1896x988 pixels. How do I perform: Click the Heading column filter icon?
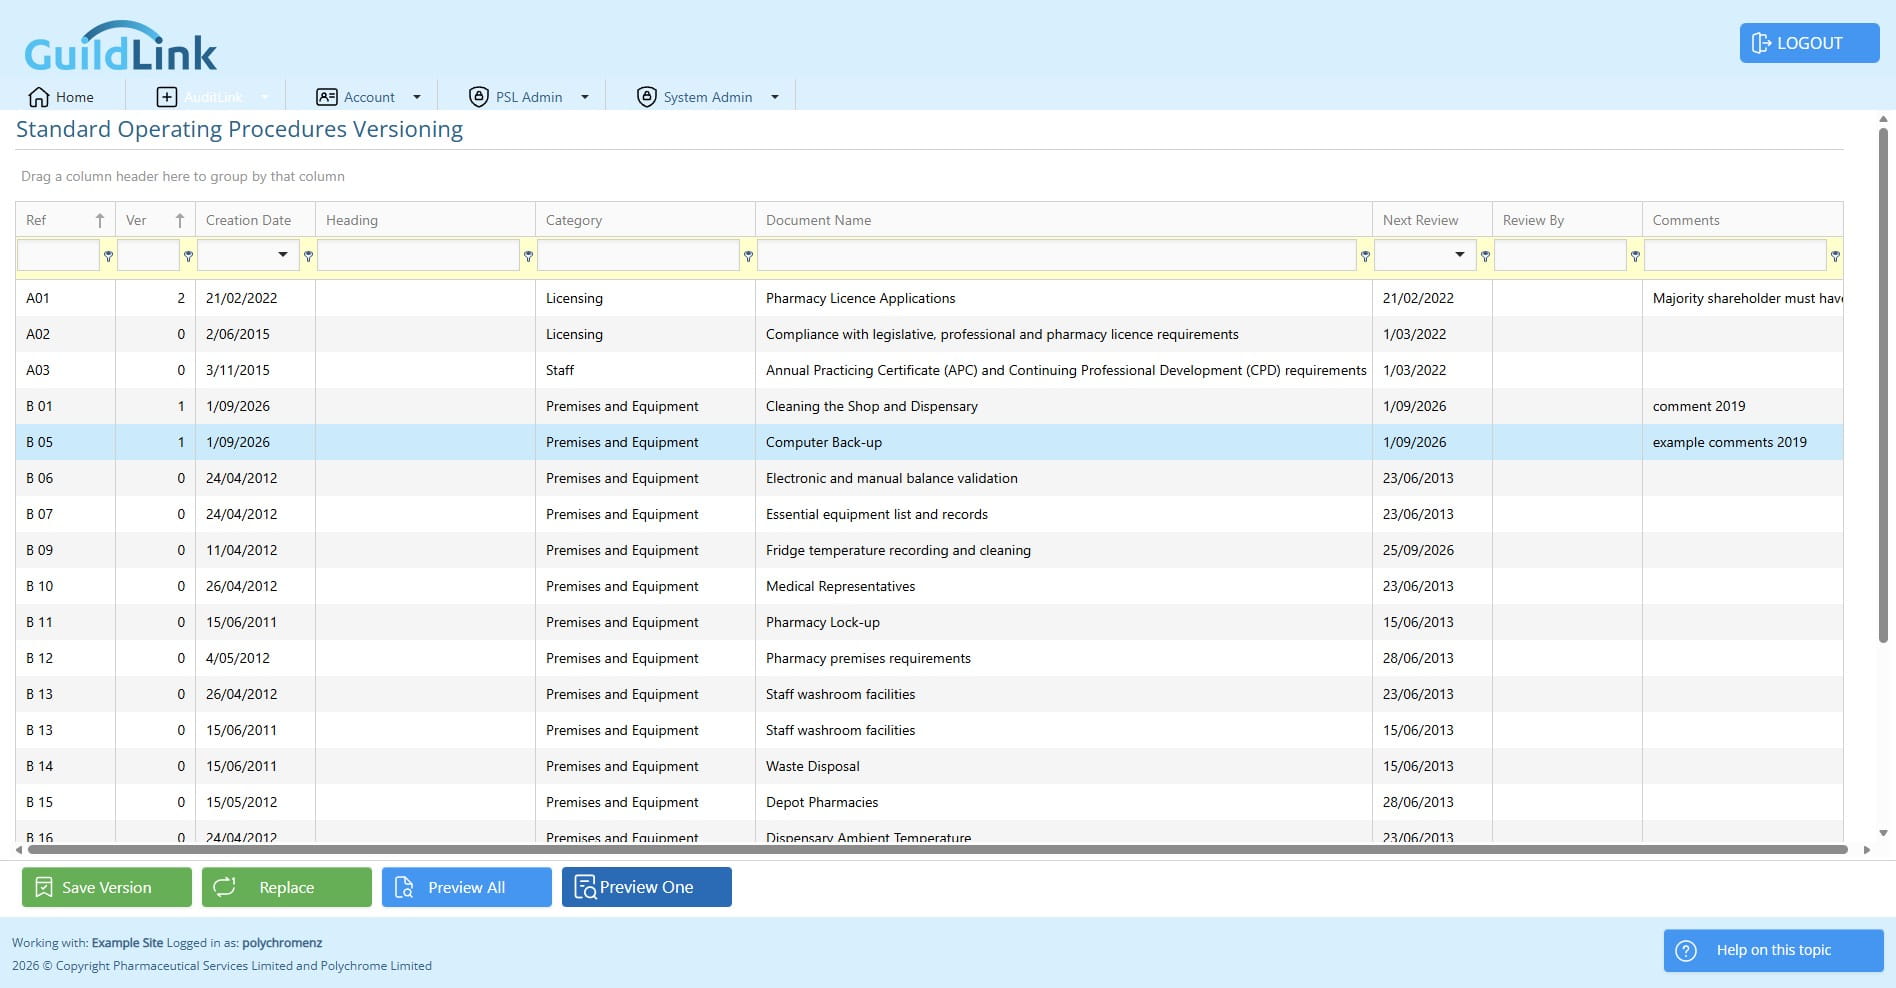click(528, 256)
